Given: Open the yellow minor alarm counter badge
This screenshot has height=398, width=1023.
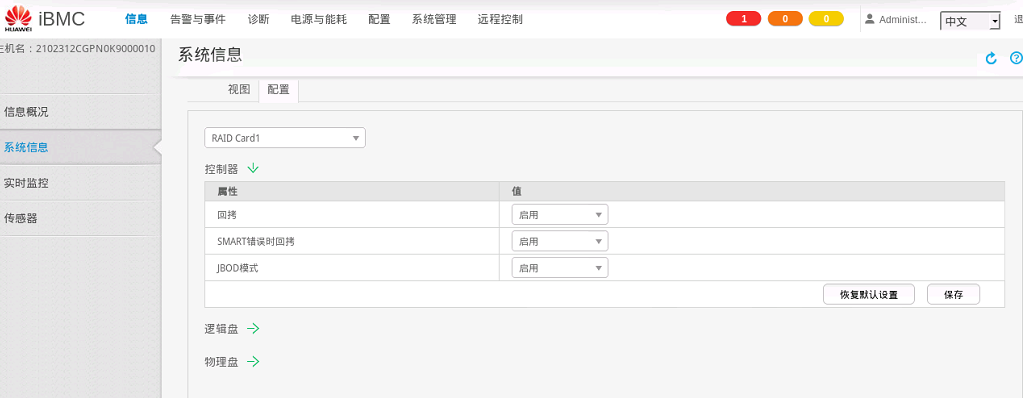Looking at the screenshot, I should click(x=826, y=19).
